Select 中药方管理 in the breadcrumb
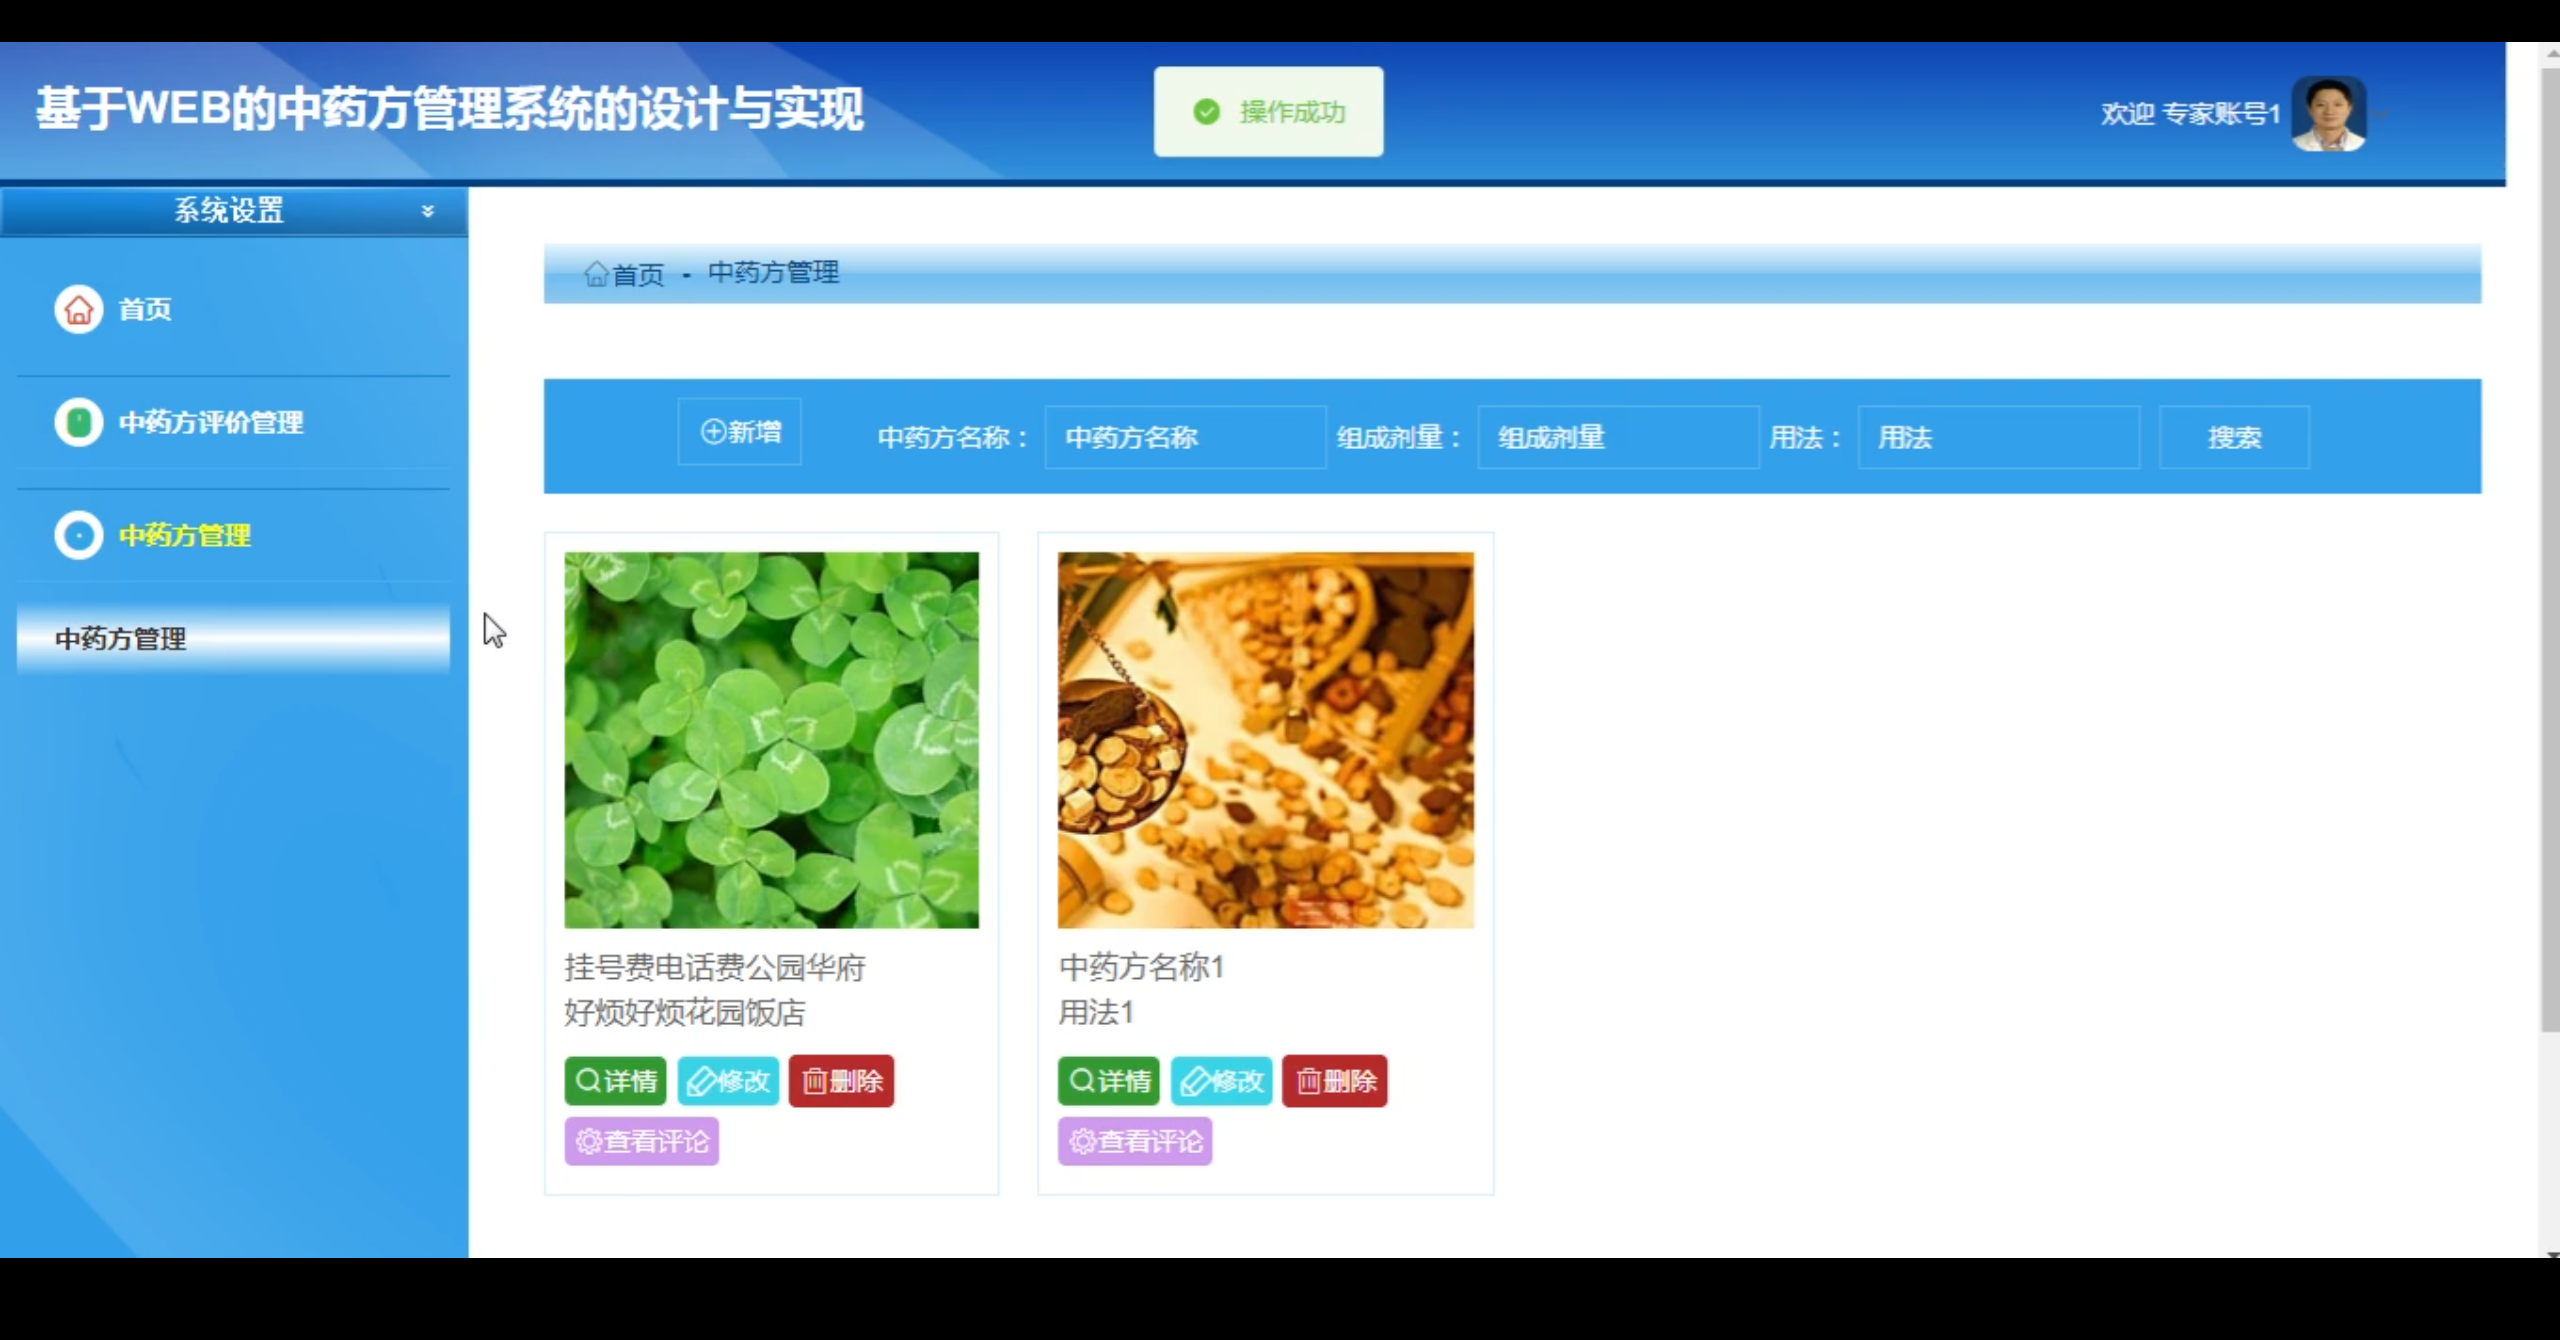 tap(773, 272)
